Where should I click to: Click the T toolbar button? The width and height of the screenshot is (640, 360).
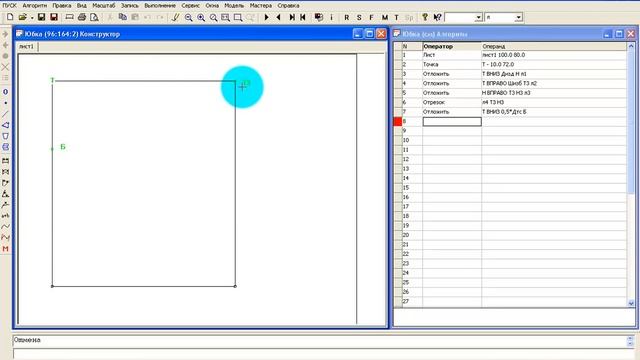coord(396,18)
